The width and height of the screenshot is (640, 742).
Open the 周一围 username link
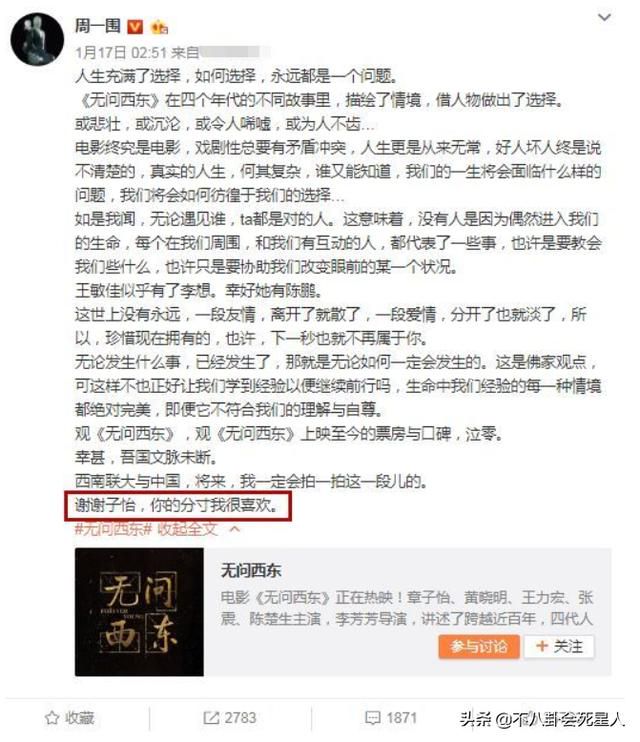98,26
